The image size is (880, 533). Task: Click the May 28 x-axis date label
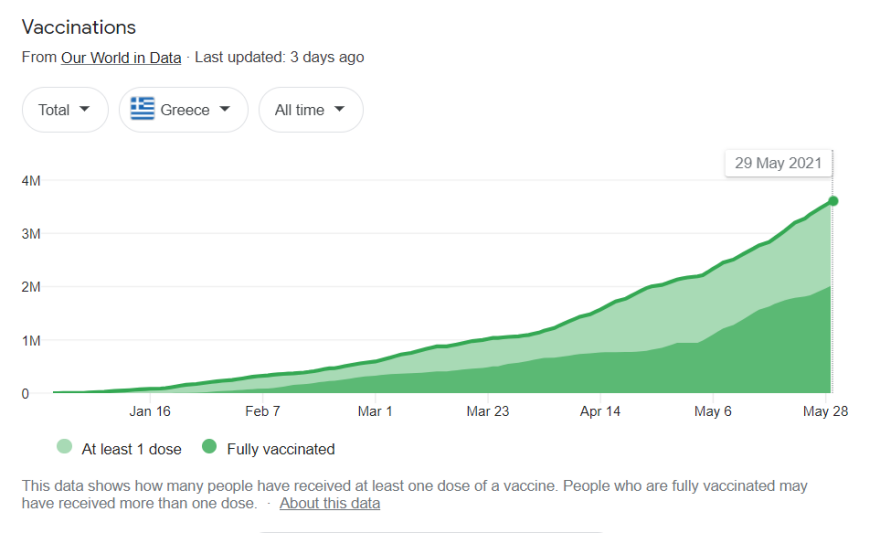(826, 411)
